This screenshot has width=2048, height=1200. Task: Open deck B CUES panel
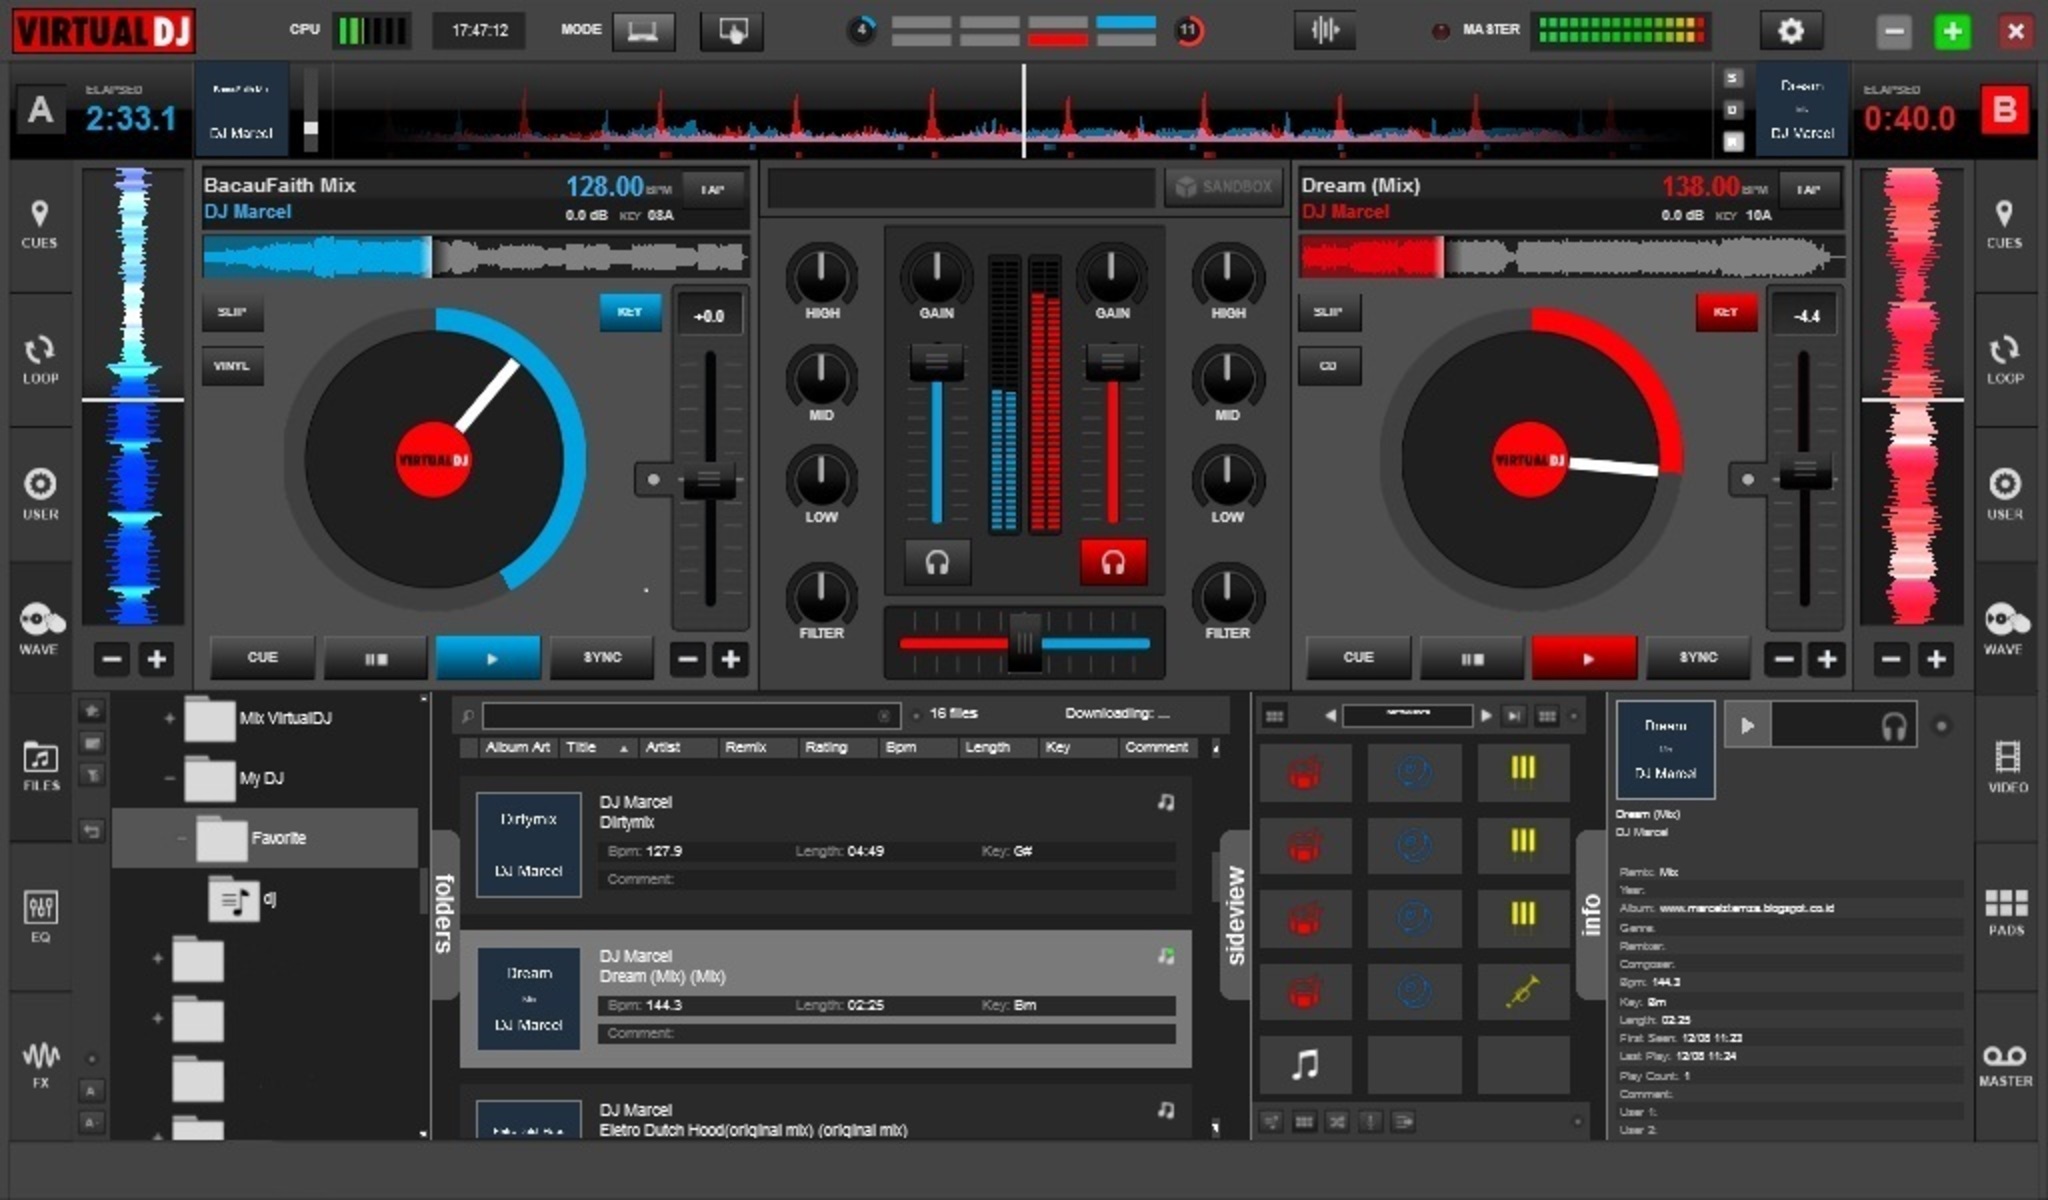coord(2004,225)
